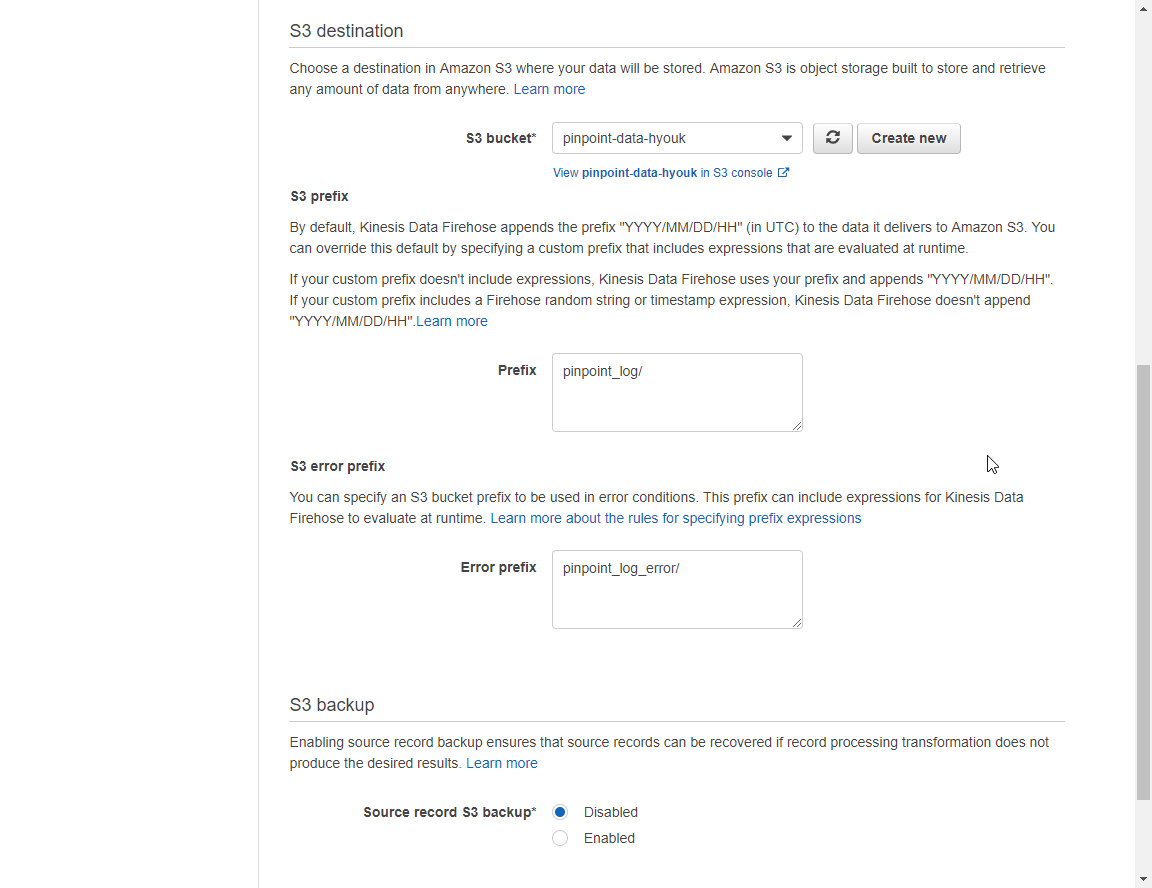Click the Prefix text area with pinpoint_log/
Screen dimensions: 1152x888
[x=677, y=392]
